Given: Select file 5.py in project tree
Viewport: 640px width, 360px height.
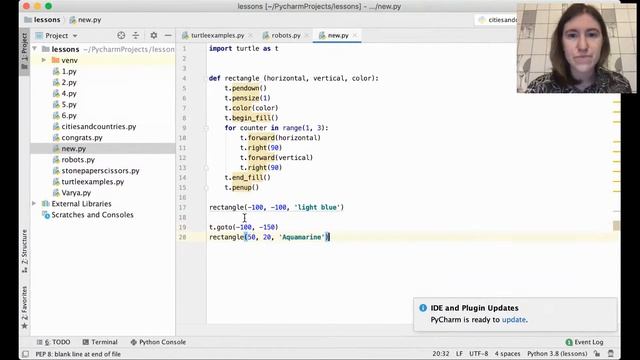Looking at the screenshot, I should coord(69,104).
